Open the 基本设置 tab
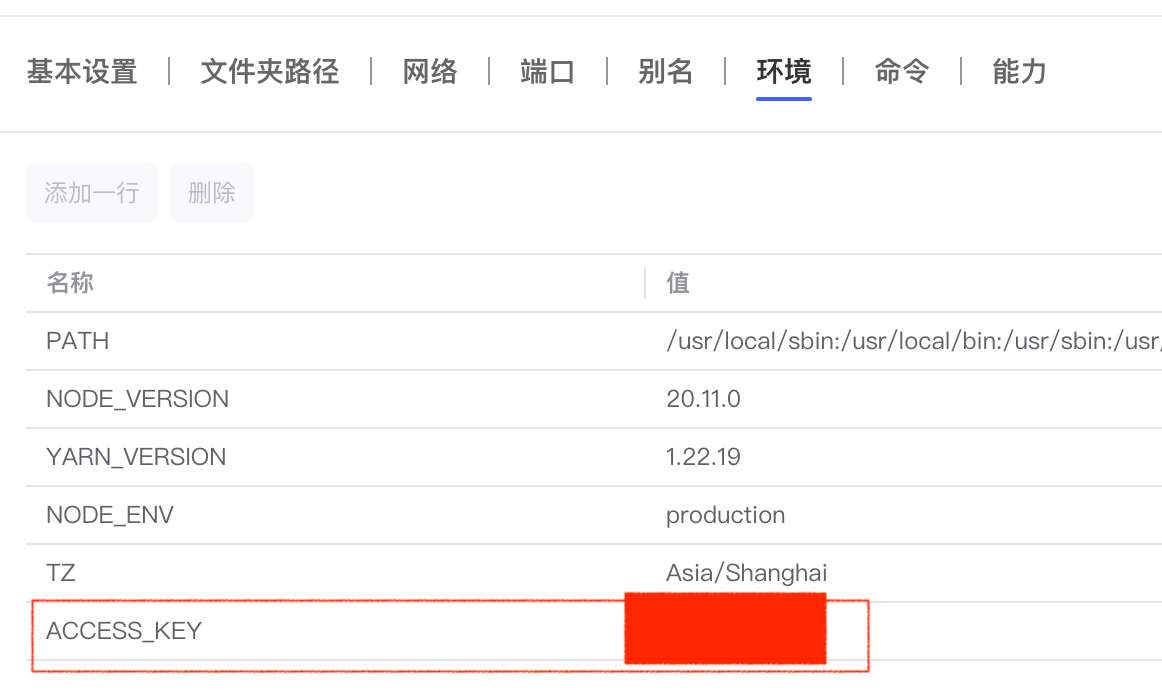 pos(82,72)
